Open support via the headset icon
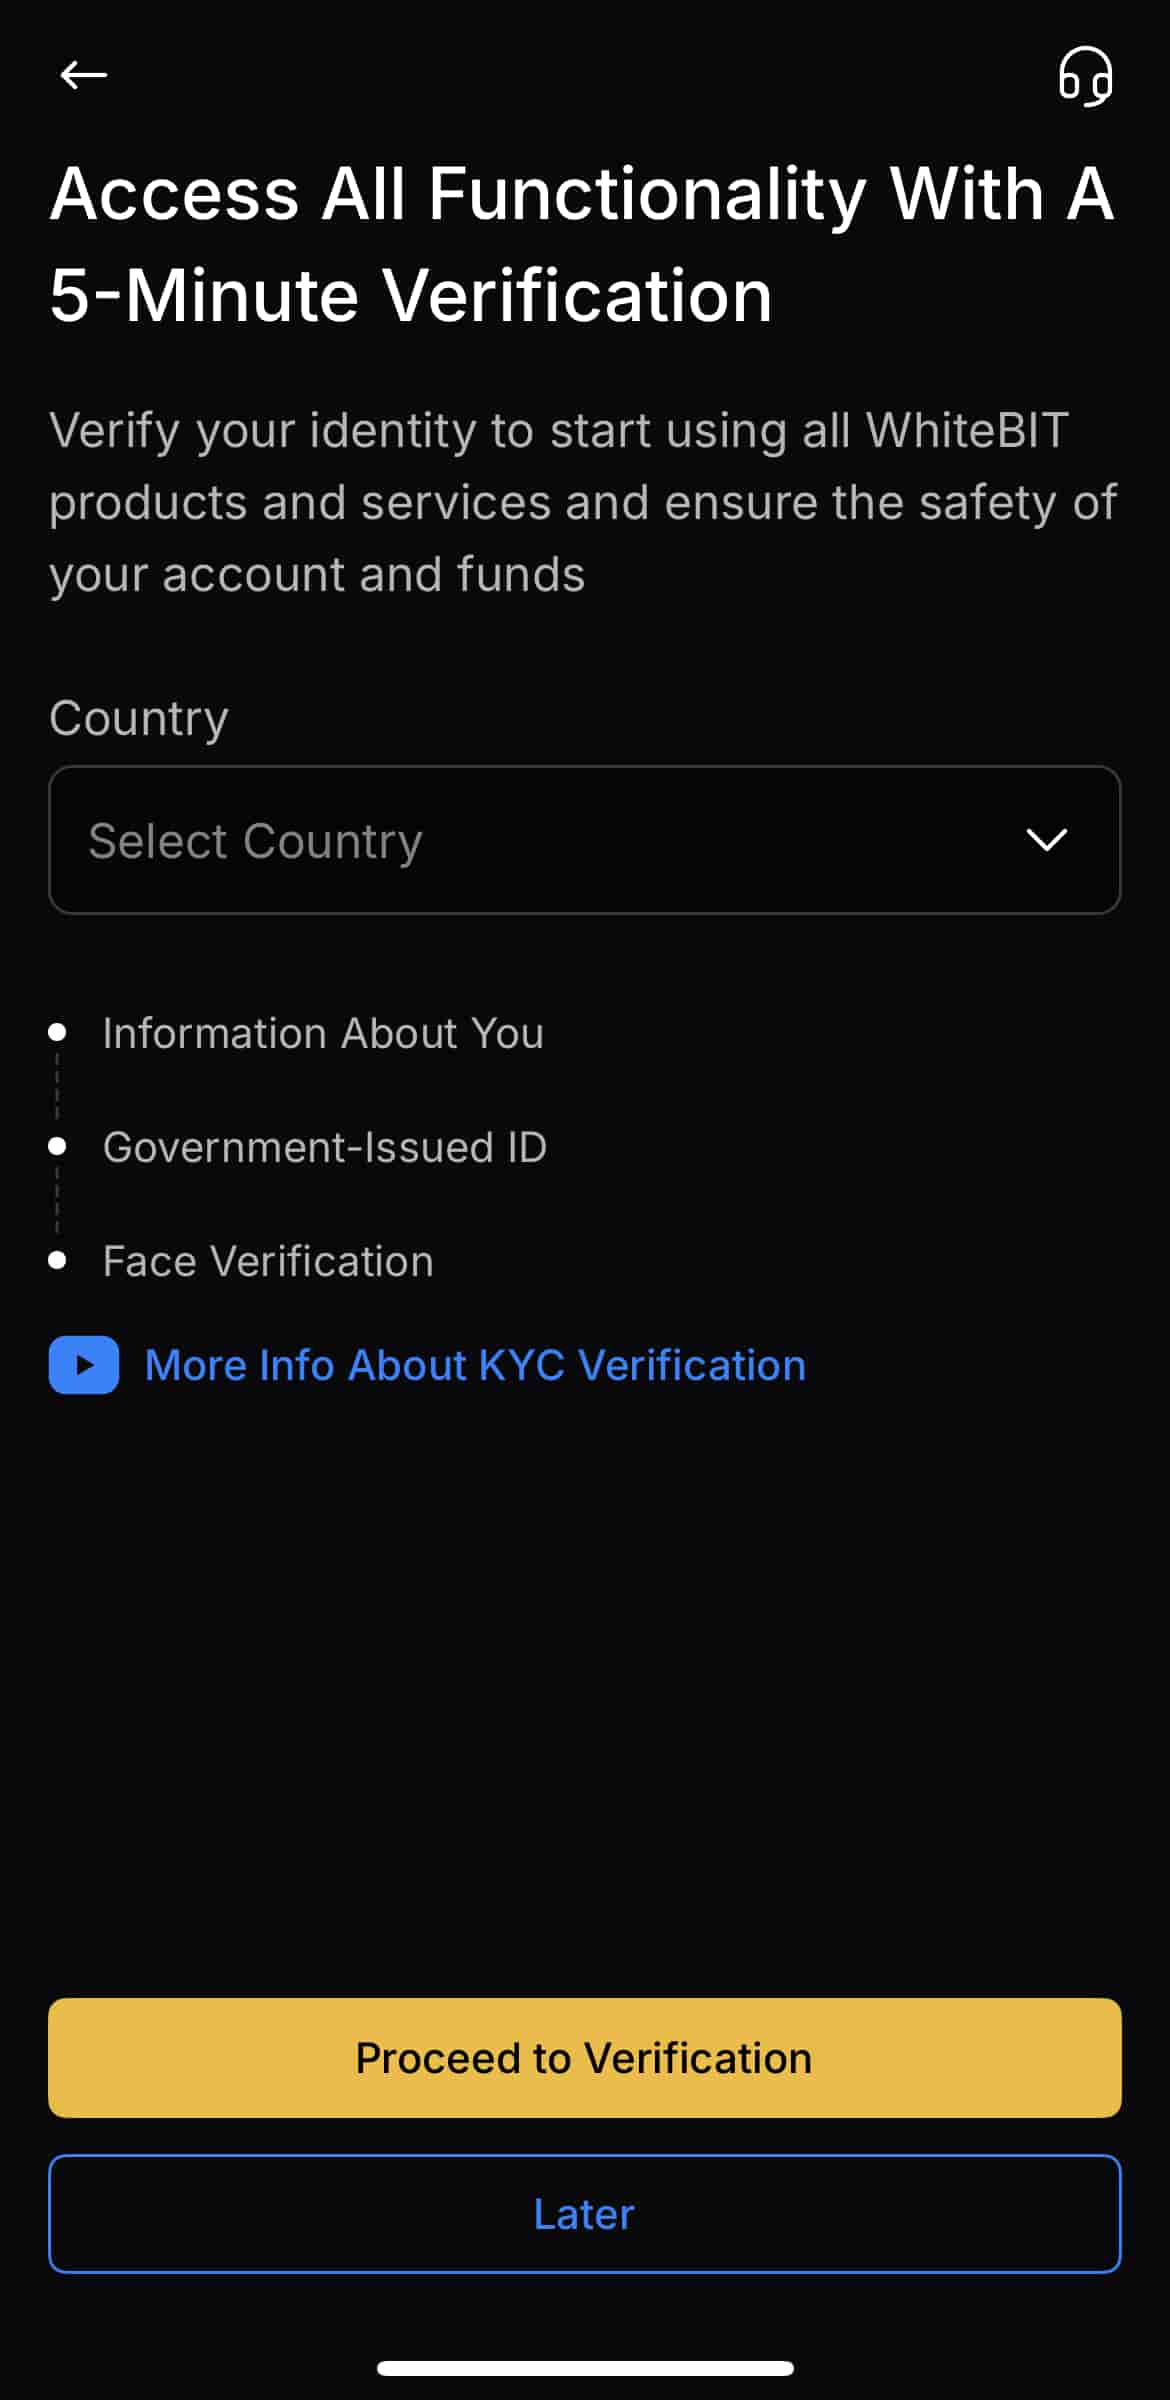The image size is (1170, 2400). [x=1085, y=77]
